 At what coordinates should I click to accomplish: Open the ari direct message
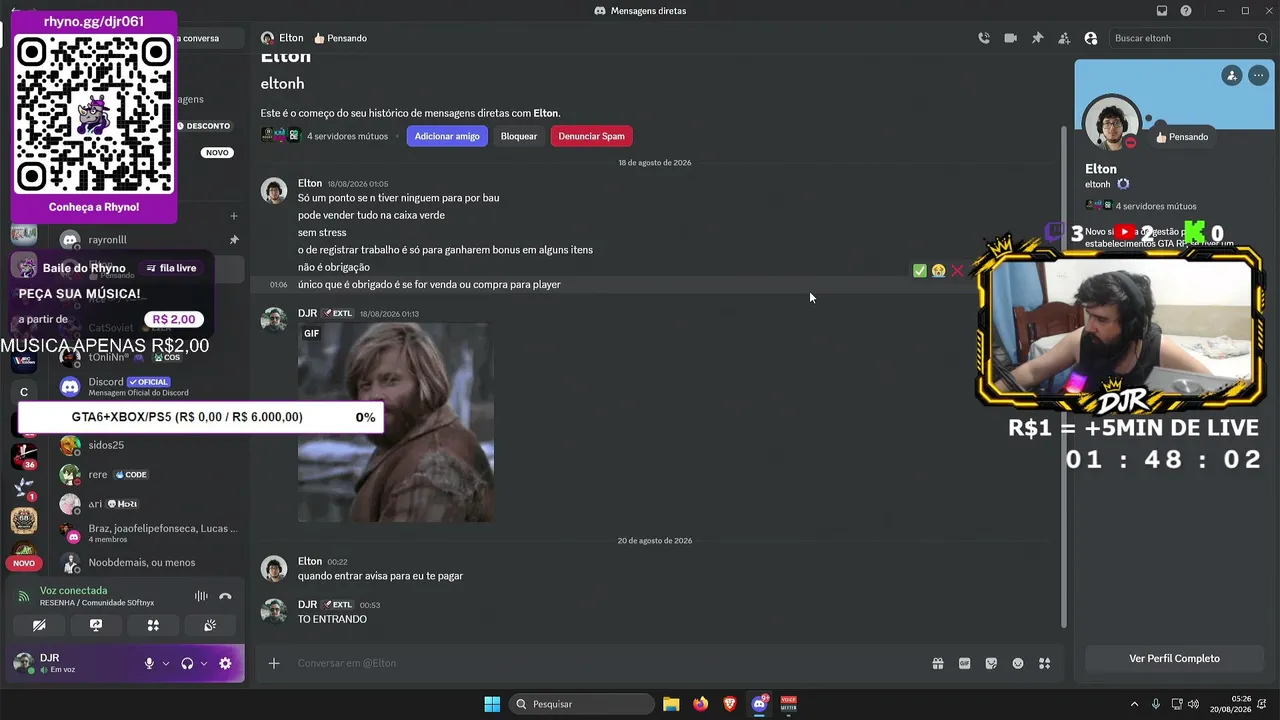[150, 504]
